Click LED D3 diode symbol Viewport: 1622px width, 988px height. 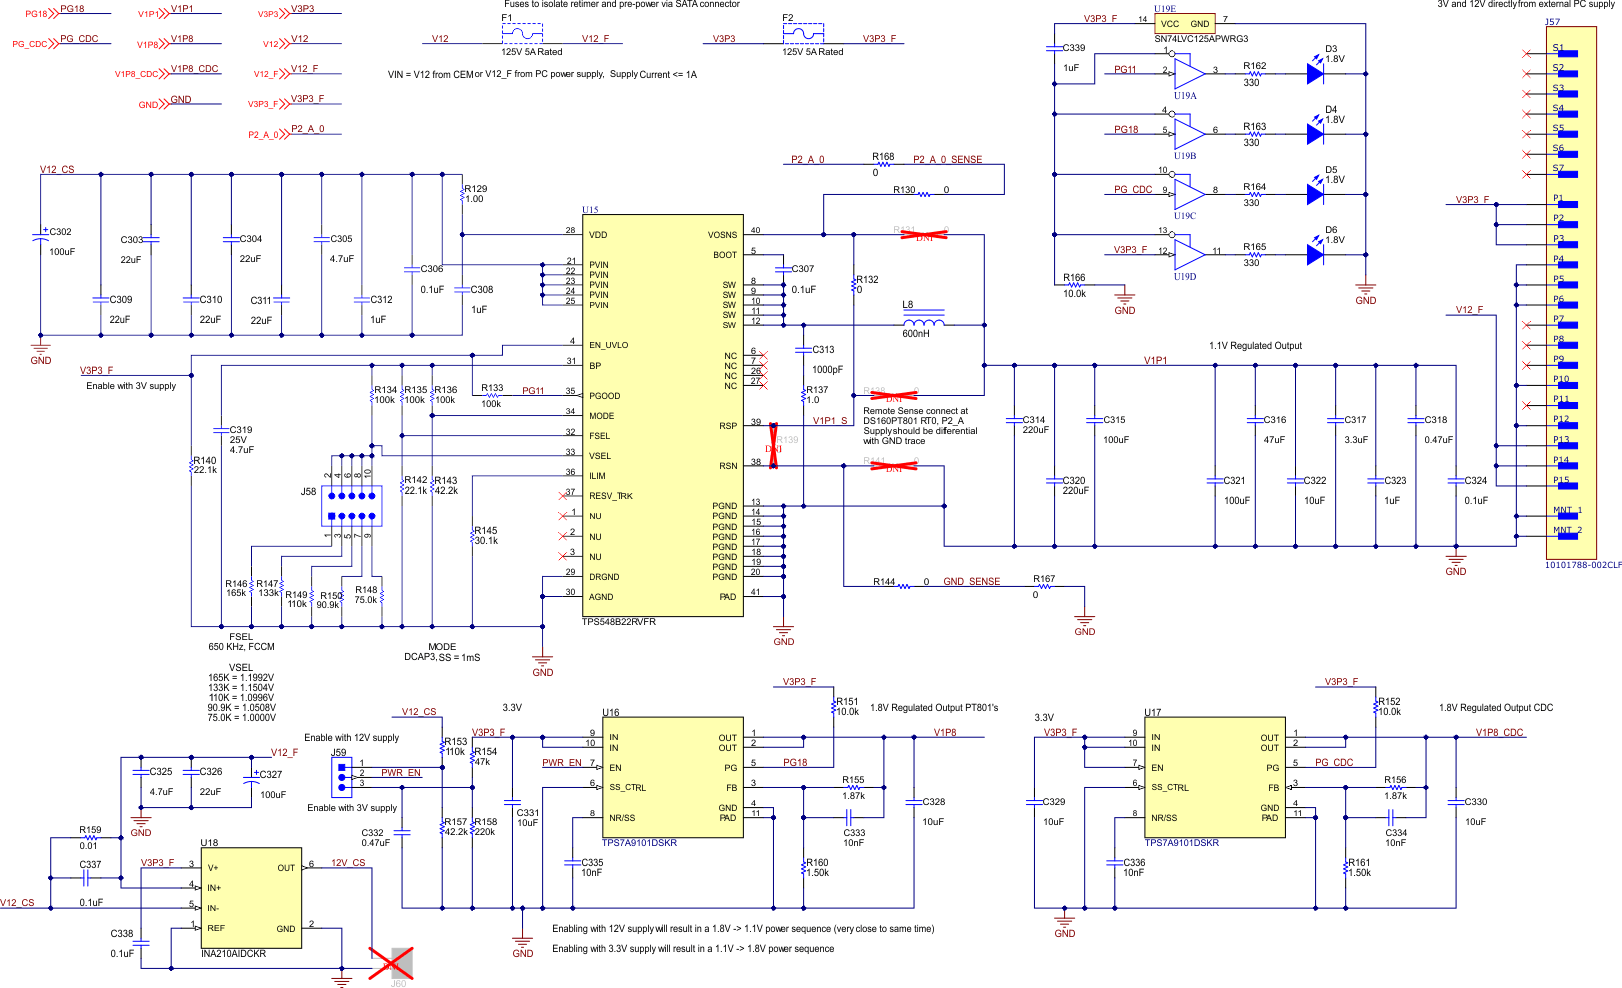(x=1316, y=73)
